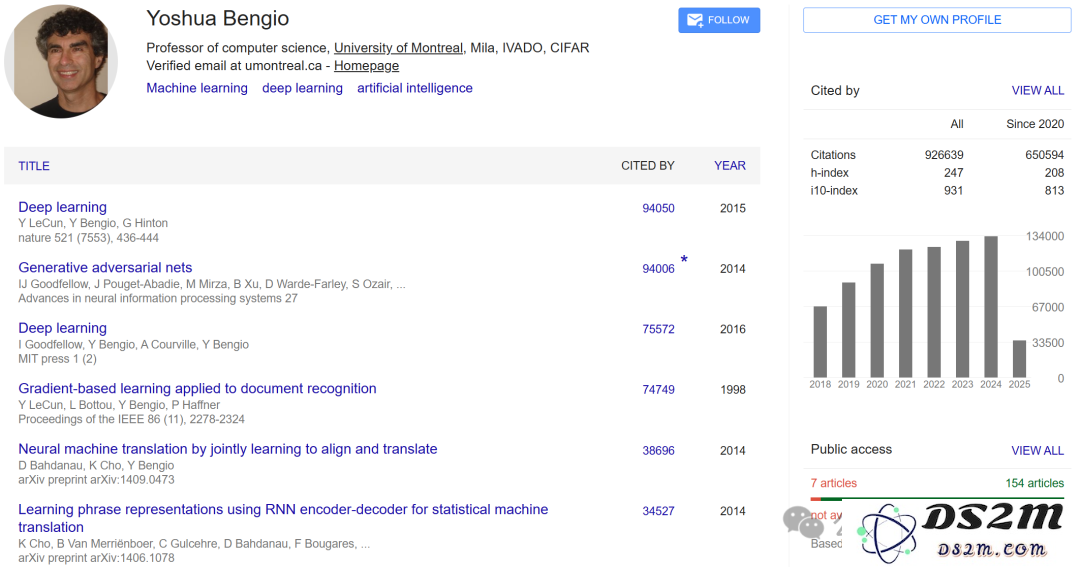Click the Since 2020 column header
Image resolution: width=1080 pixels, height=567 pixels.
point(1035,124)
